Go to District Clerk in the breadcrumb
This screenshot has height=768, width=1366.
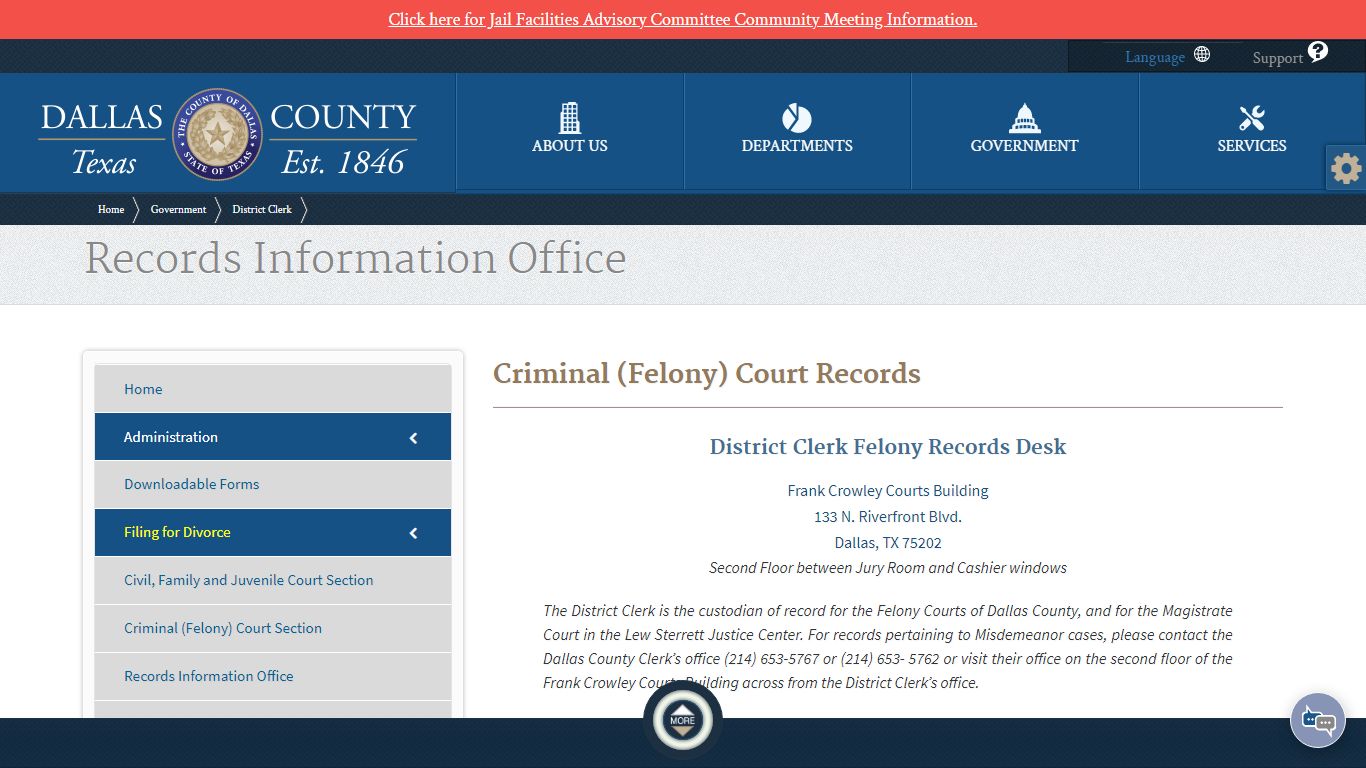(262, 209)
